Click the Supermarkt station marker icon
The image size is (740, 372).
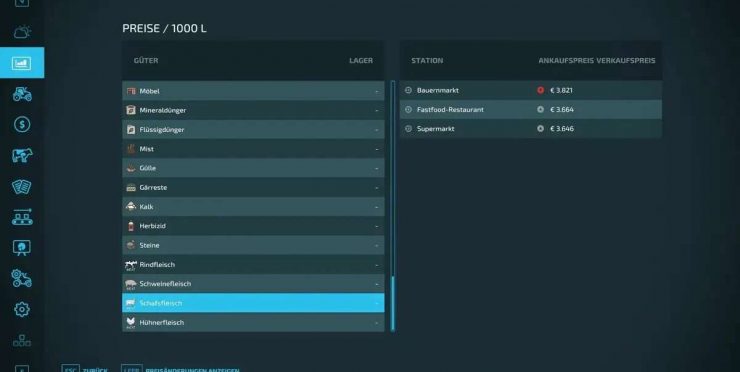point(409,128)
